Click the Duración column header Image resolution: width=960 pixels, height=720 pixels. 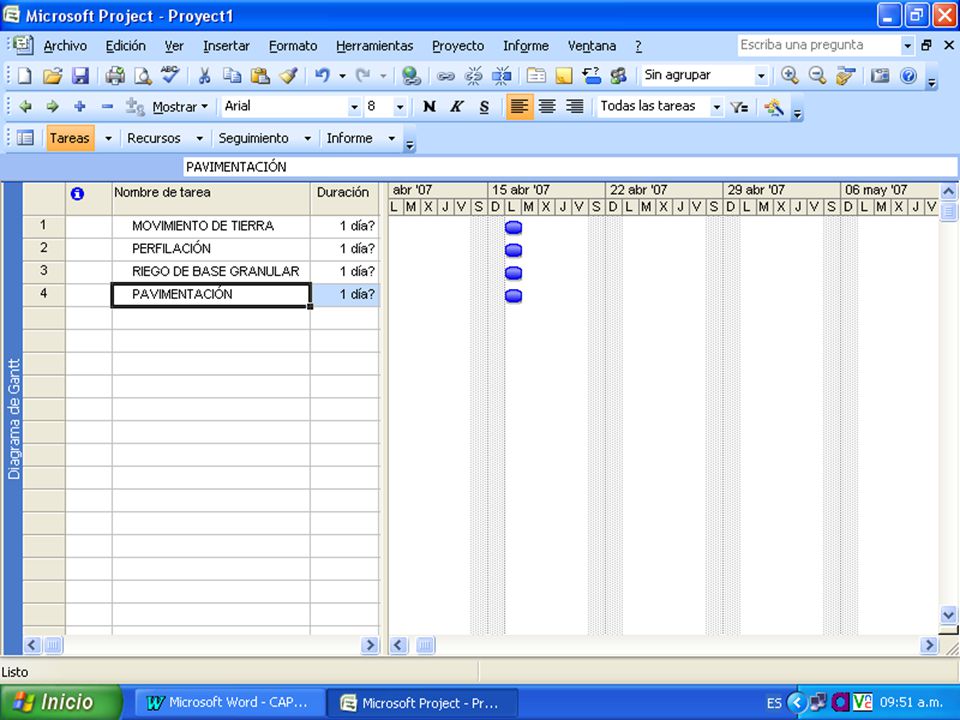[345, 198]
